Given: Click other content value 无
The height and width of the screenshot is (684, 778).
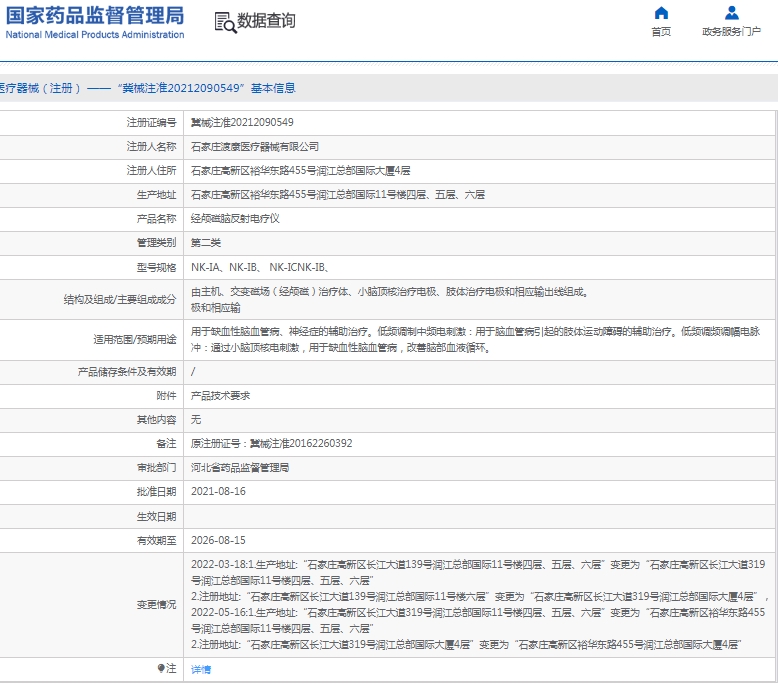Looking at the screenshot, I should coord(196,420).
